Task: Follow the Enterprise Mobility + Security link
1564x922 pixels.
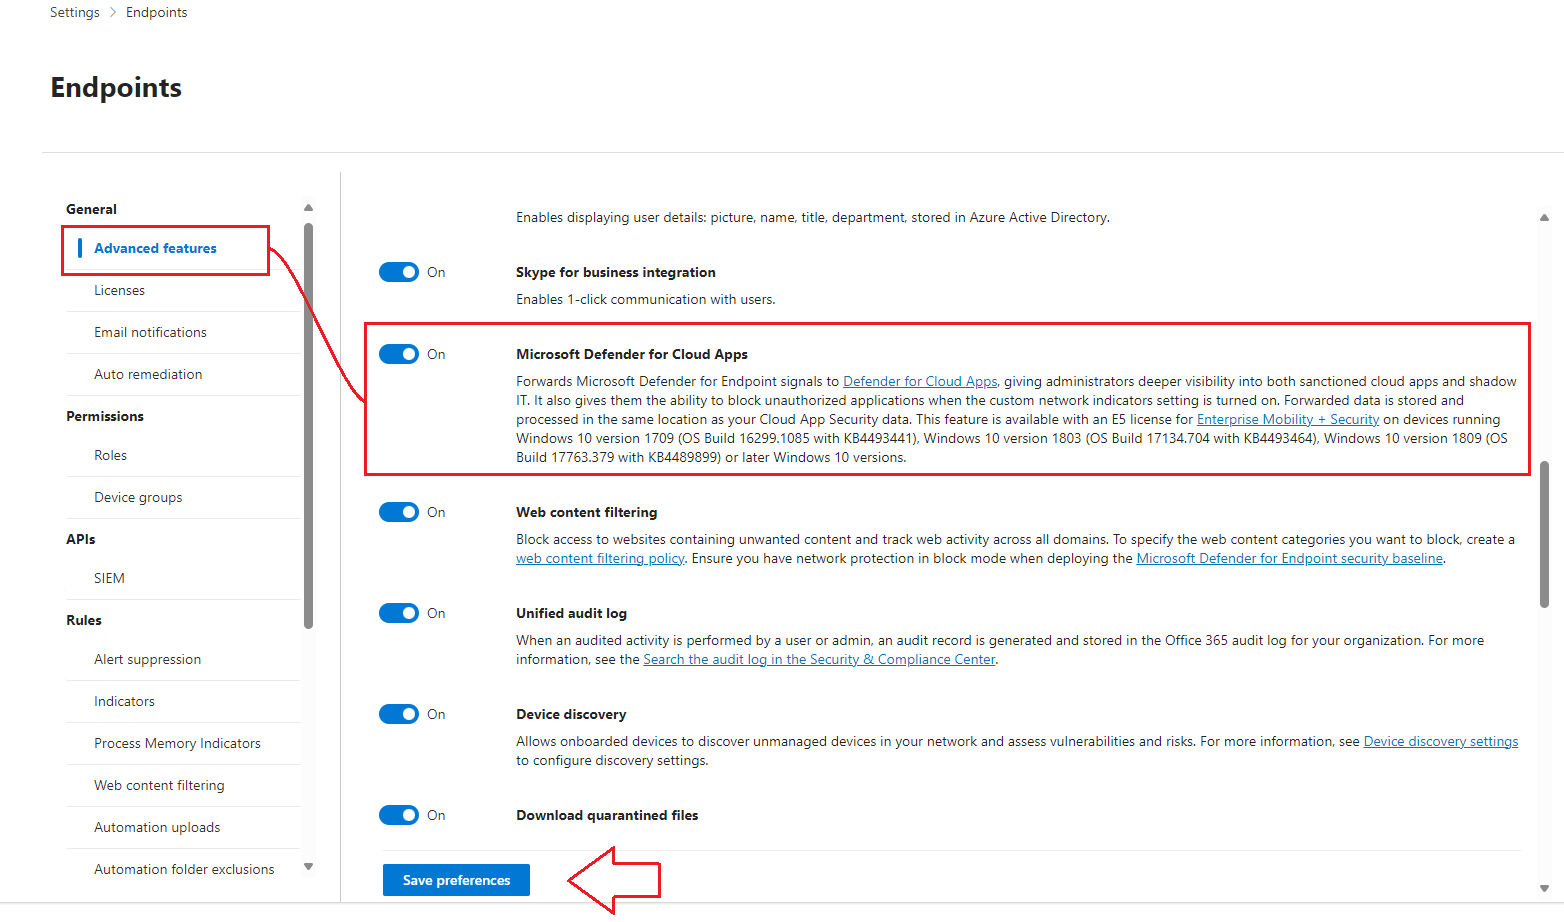Action: (x=1287, y=419)
